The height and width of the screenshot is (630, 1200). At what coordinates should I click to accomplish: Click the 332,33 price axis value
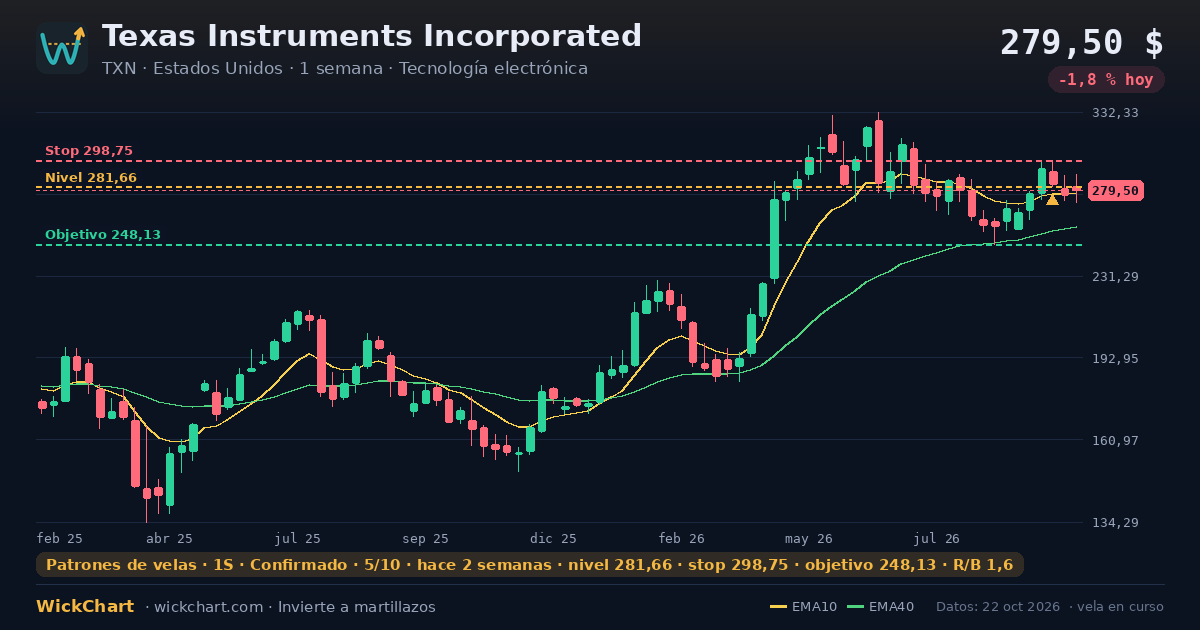coord(1115,113)
